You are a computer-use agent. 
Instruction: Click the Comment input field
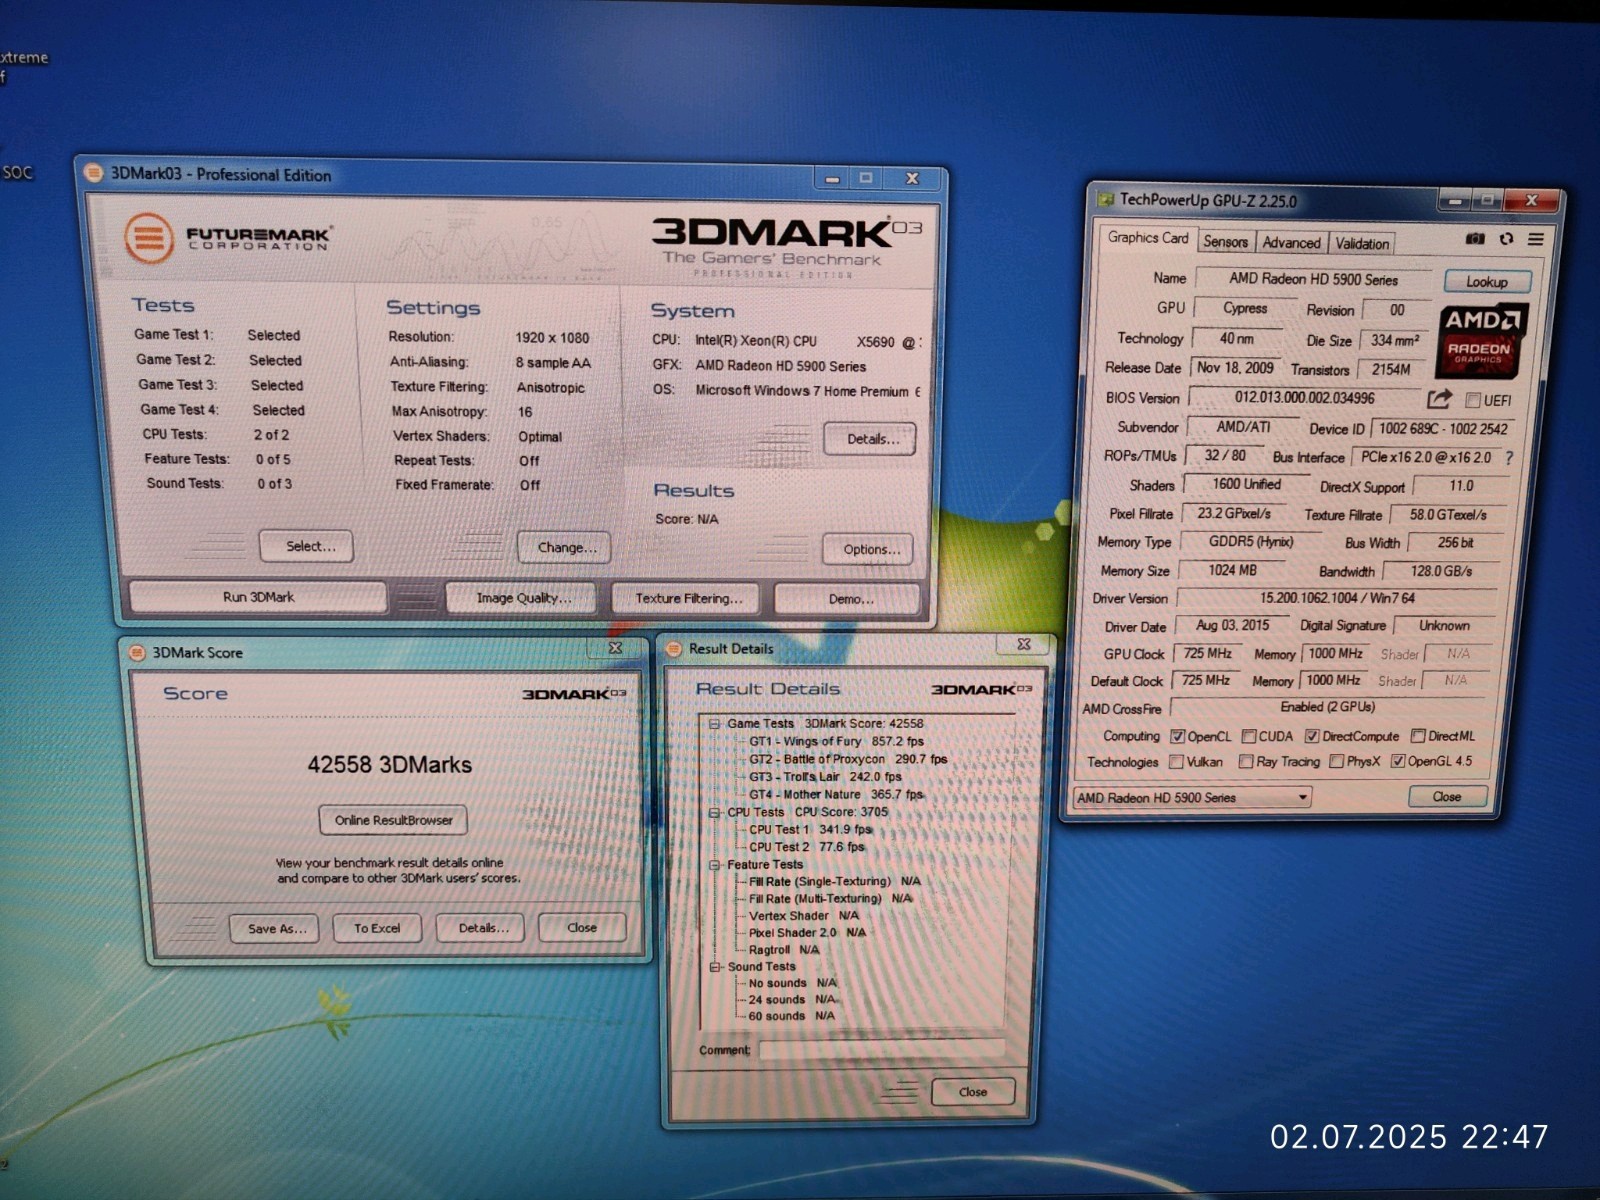point(881,1049)
